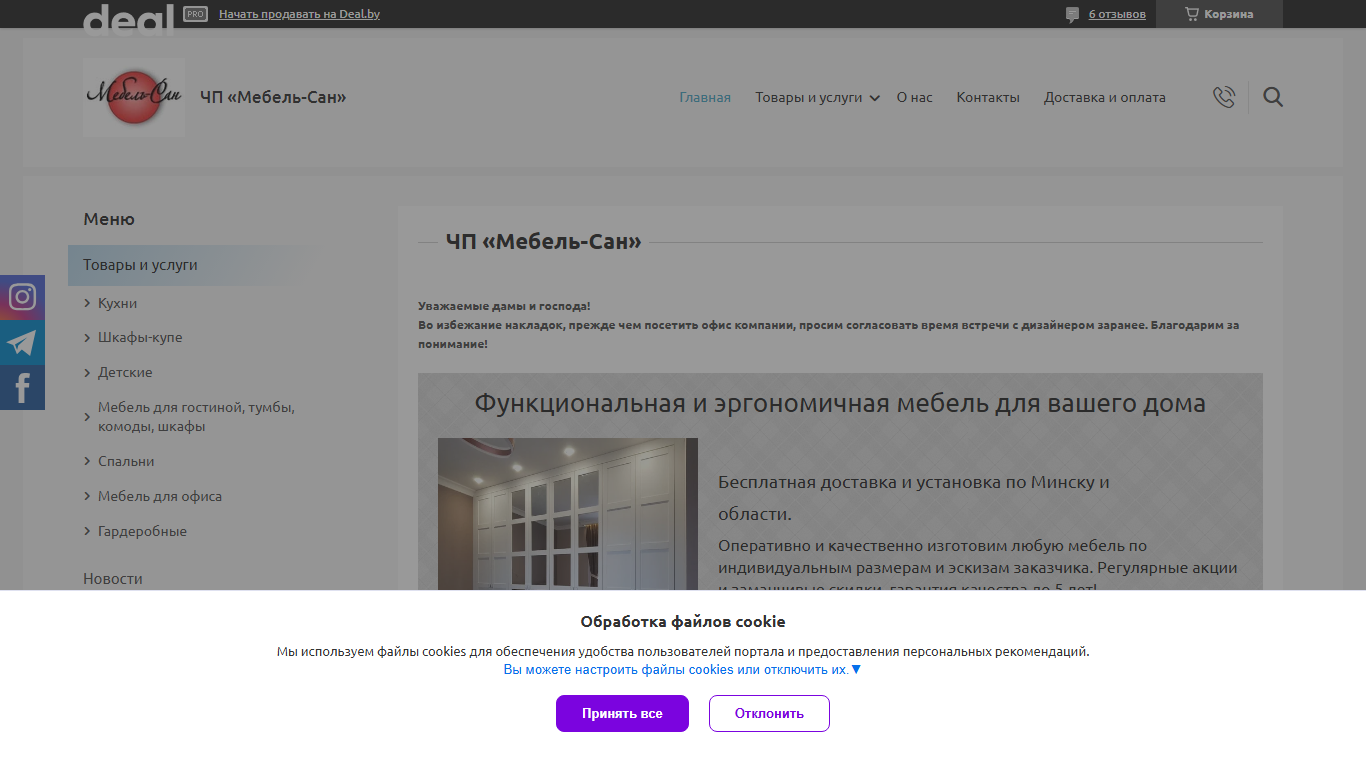Click the Меню sidebar heading
The height and width of the screenshot is (768, 1366).
pyautogui.click(x=109, y=219)
